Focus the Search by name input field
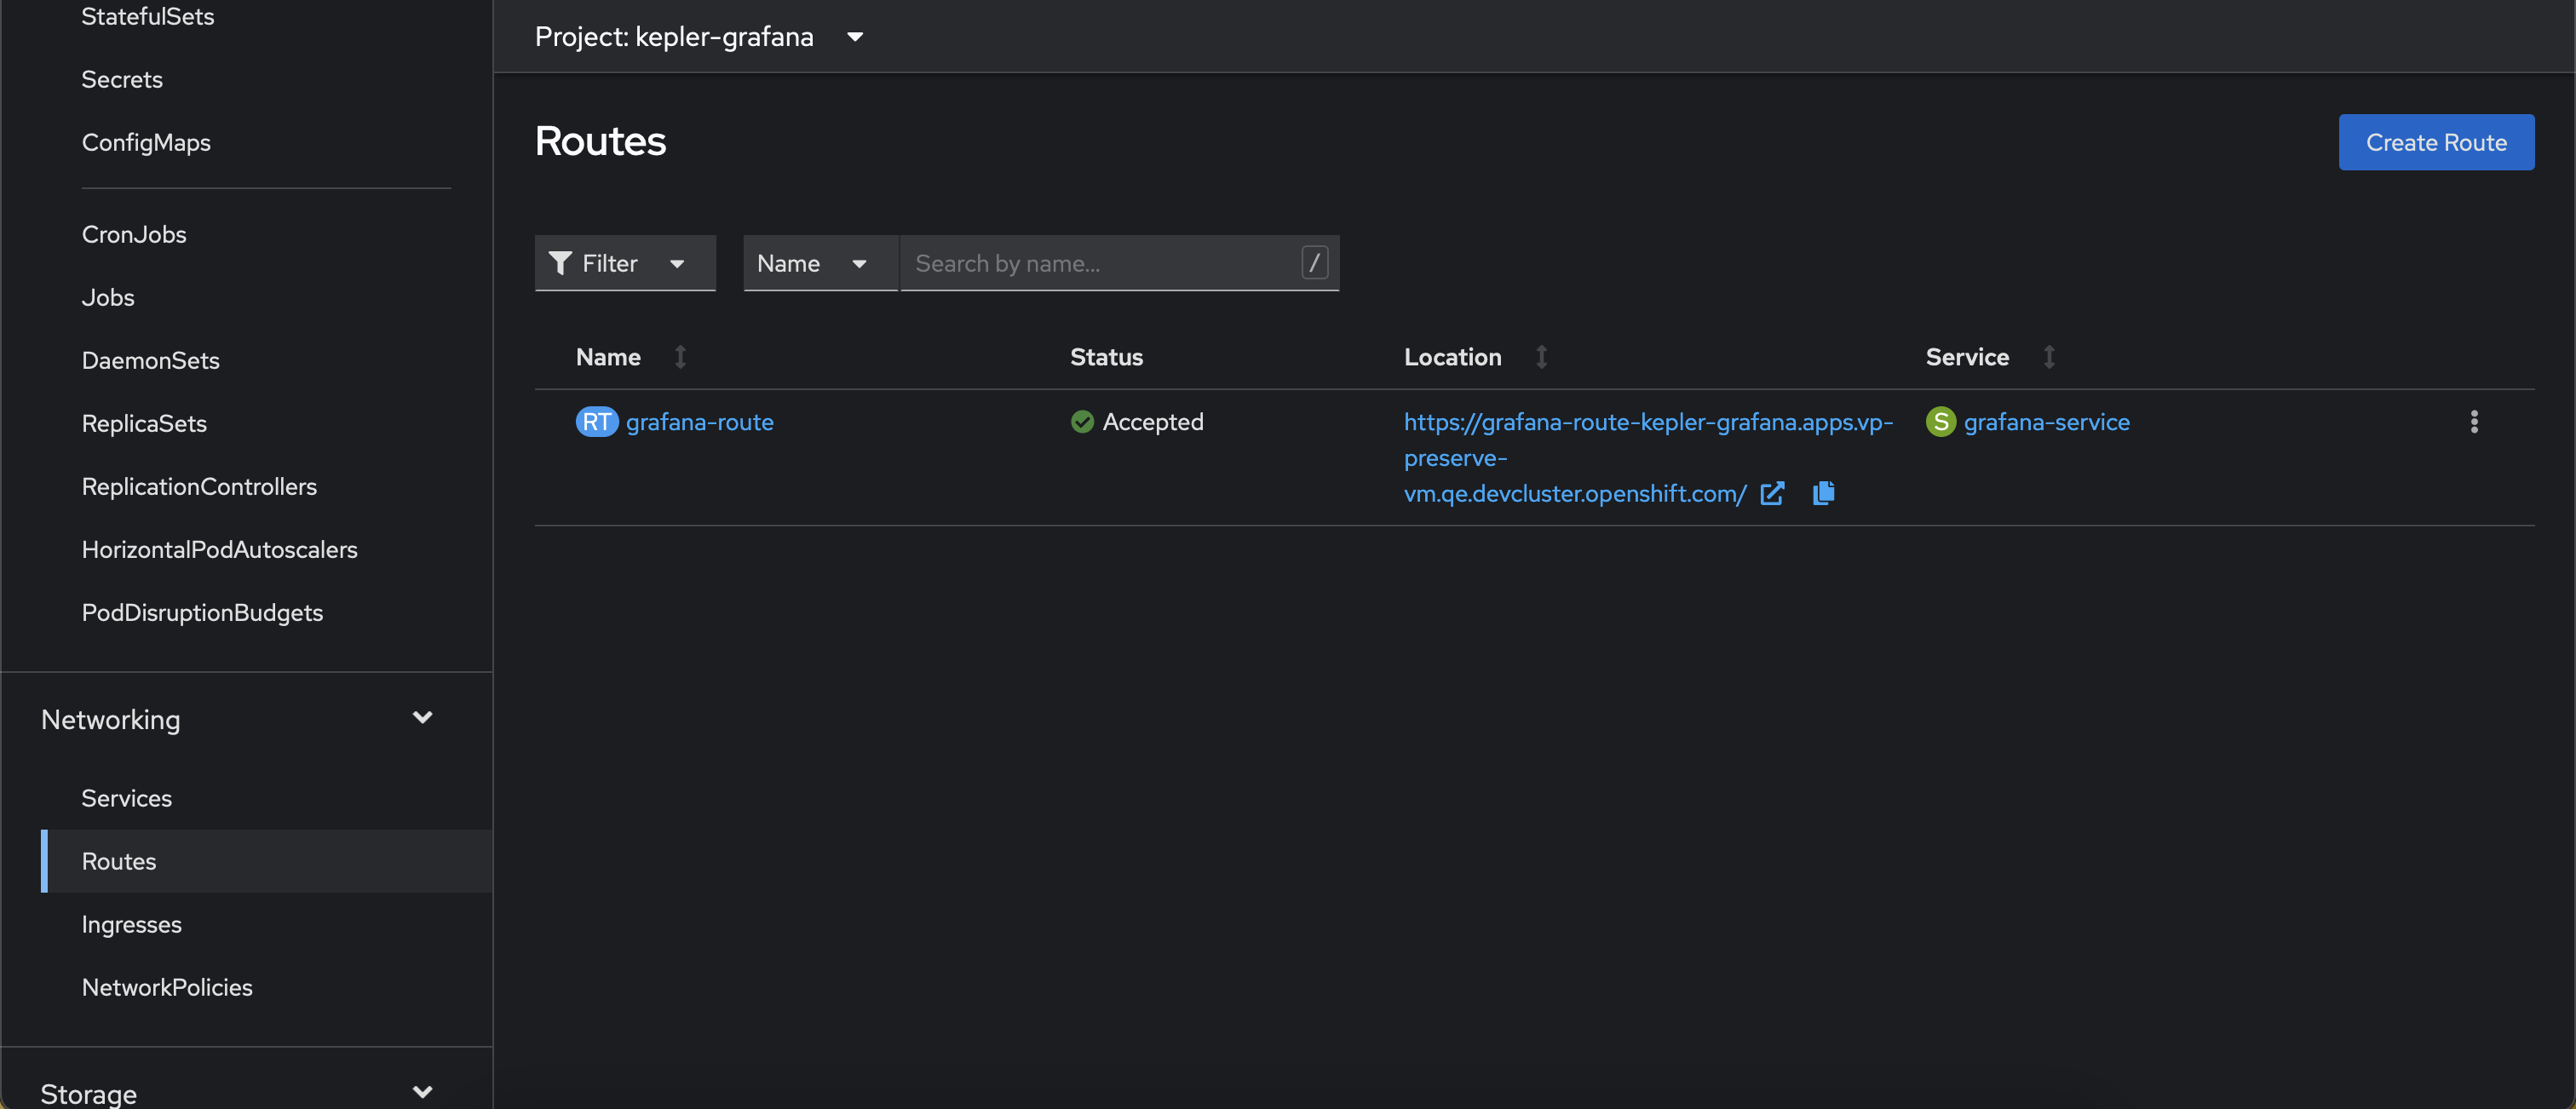 [x=1100, y=263]
